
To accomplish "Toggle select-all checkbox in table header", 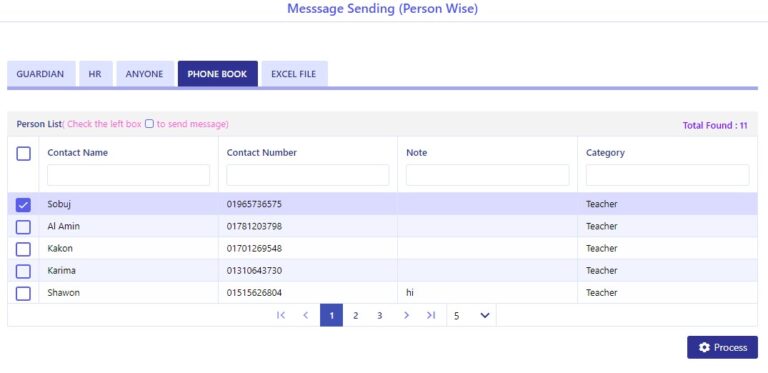I will point(23,154).
